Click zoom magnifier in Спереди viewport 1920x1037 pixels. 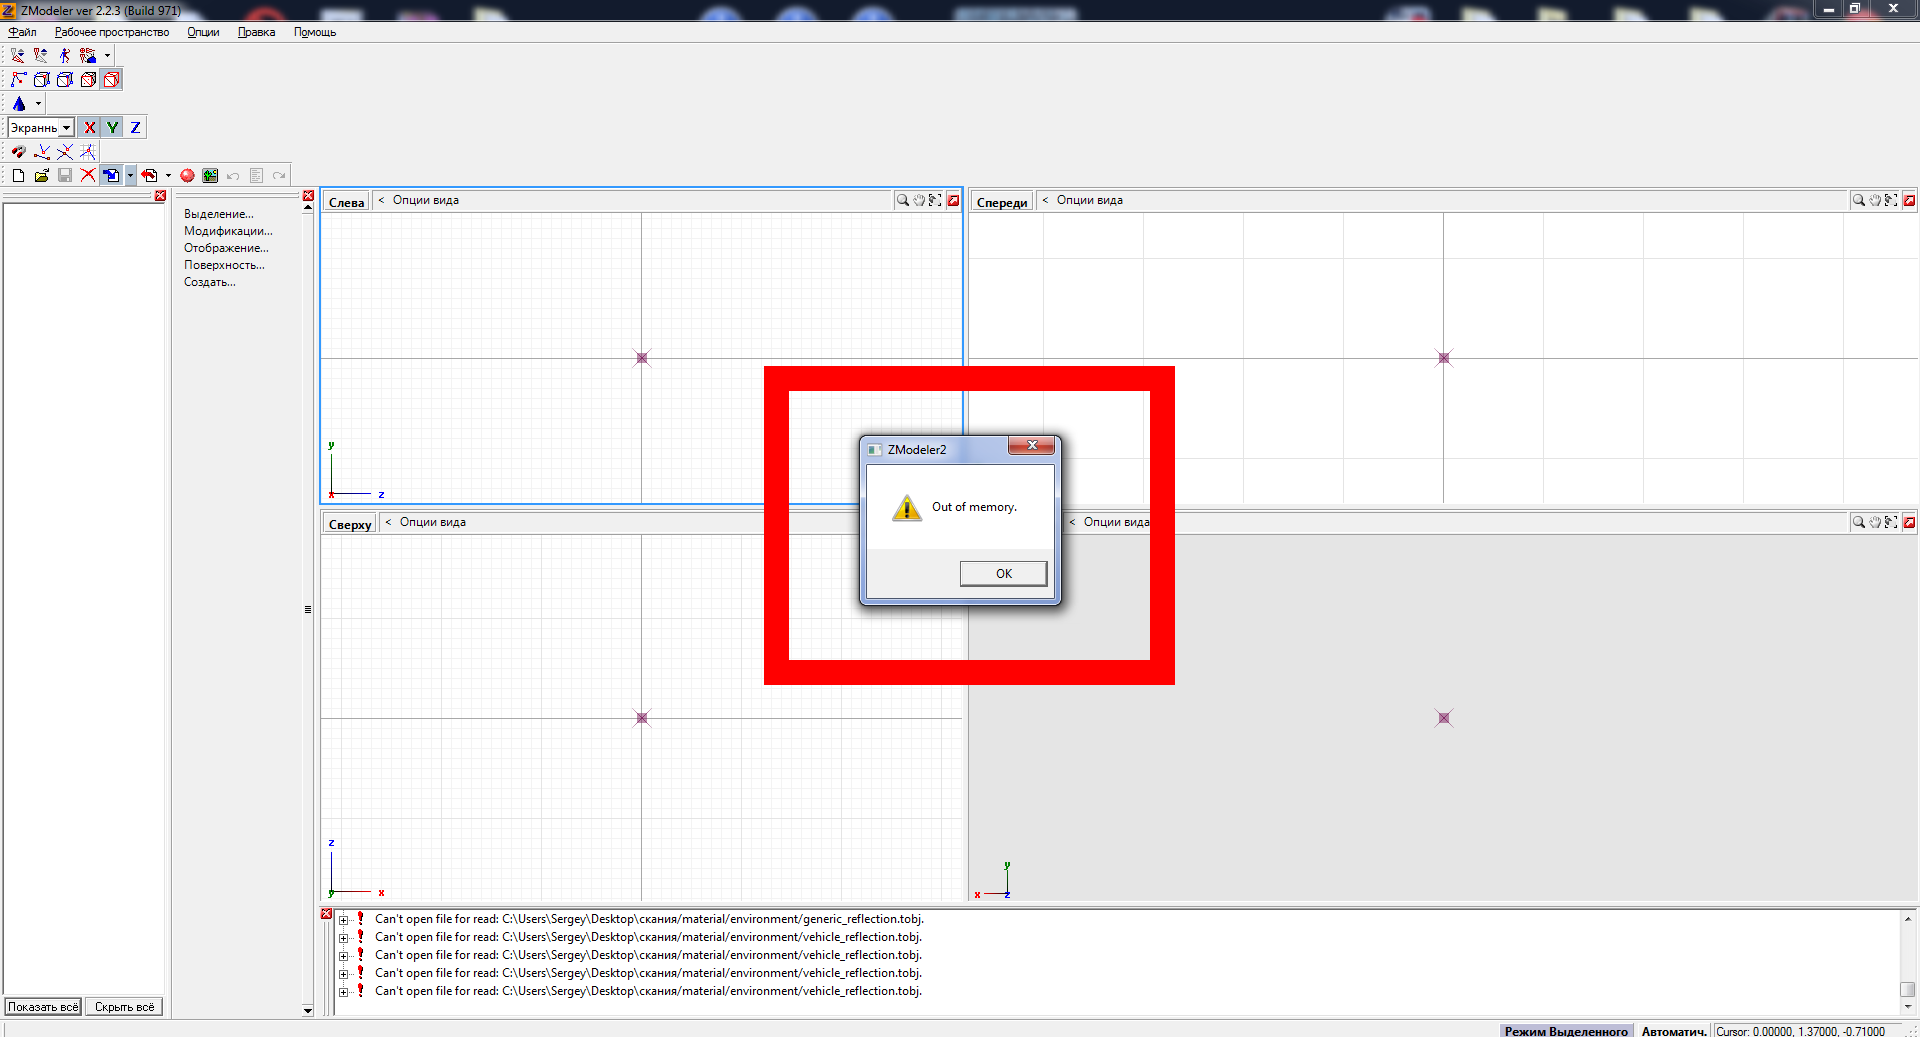[1859, 200]
